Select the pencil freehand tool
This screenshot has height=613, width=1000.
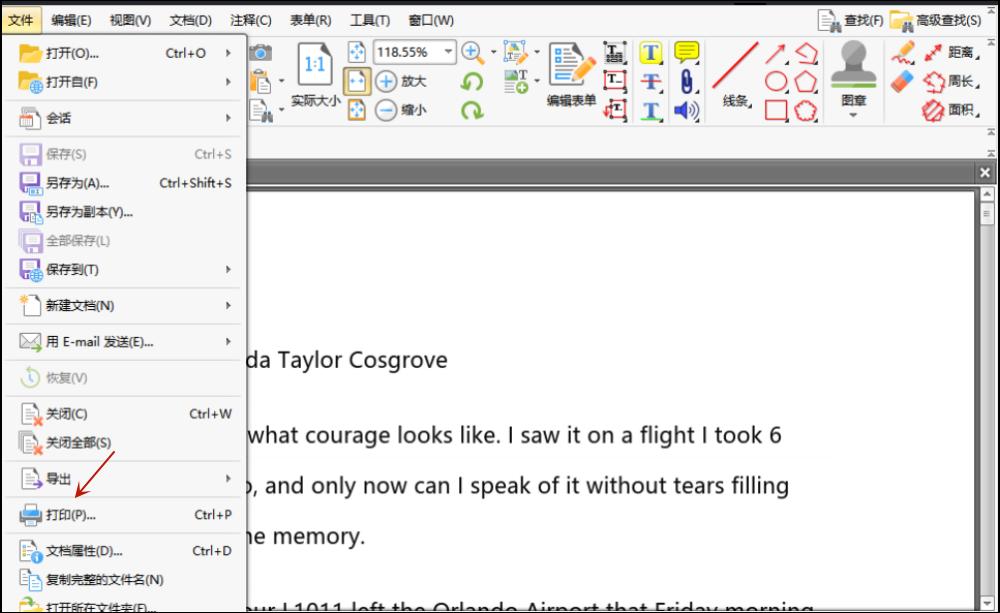coord(902,53)
